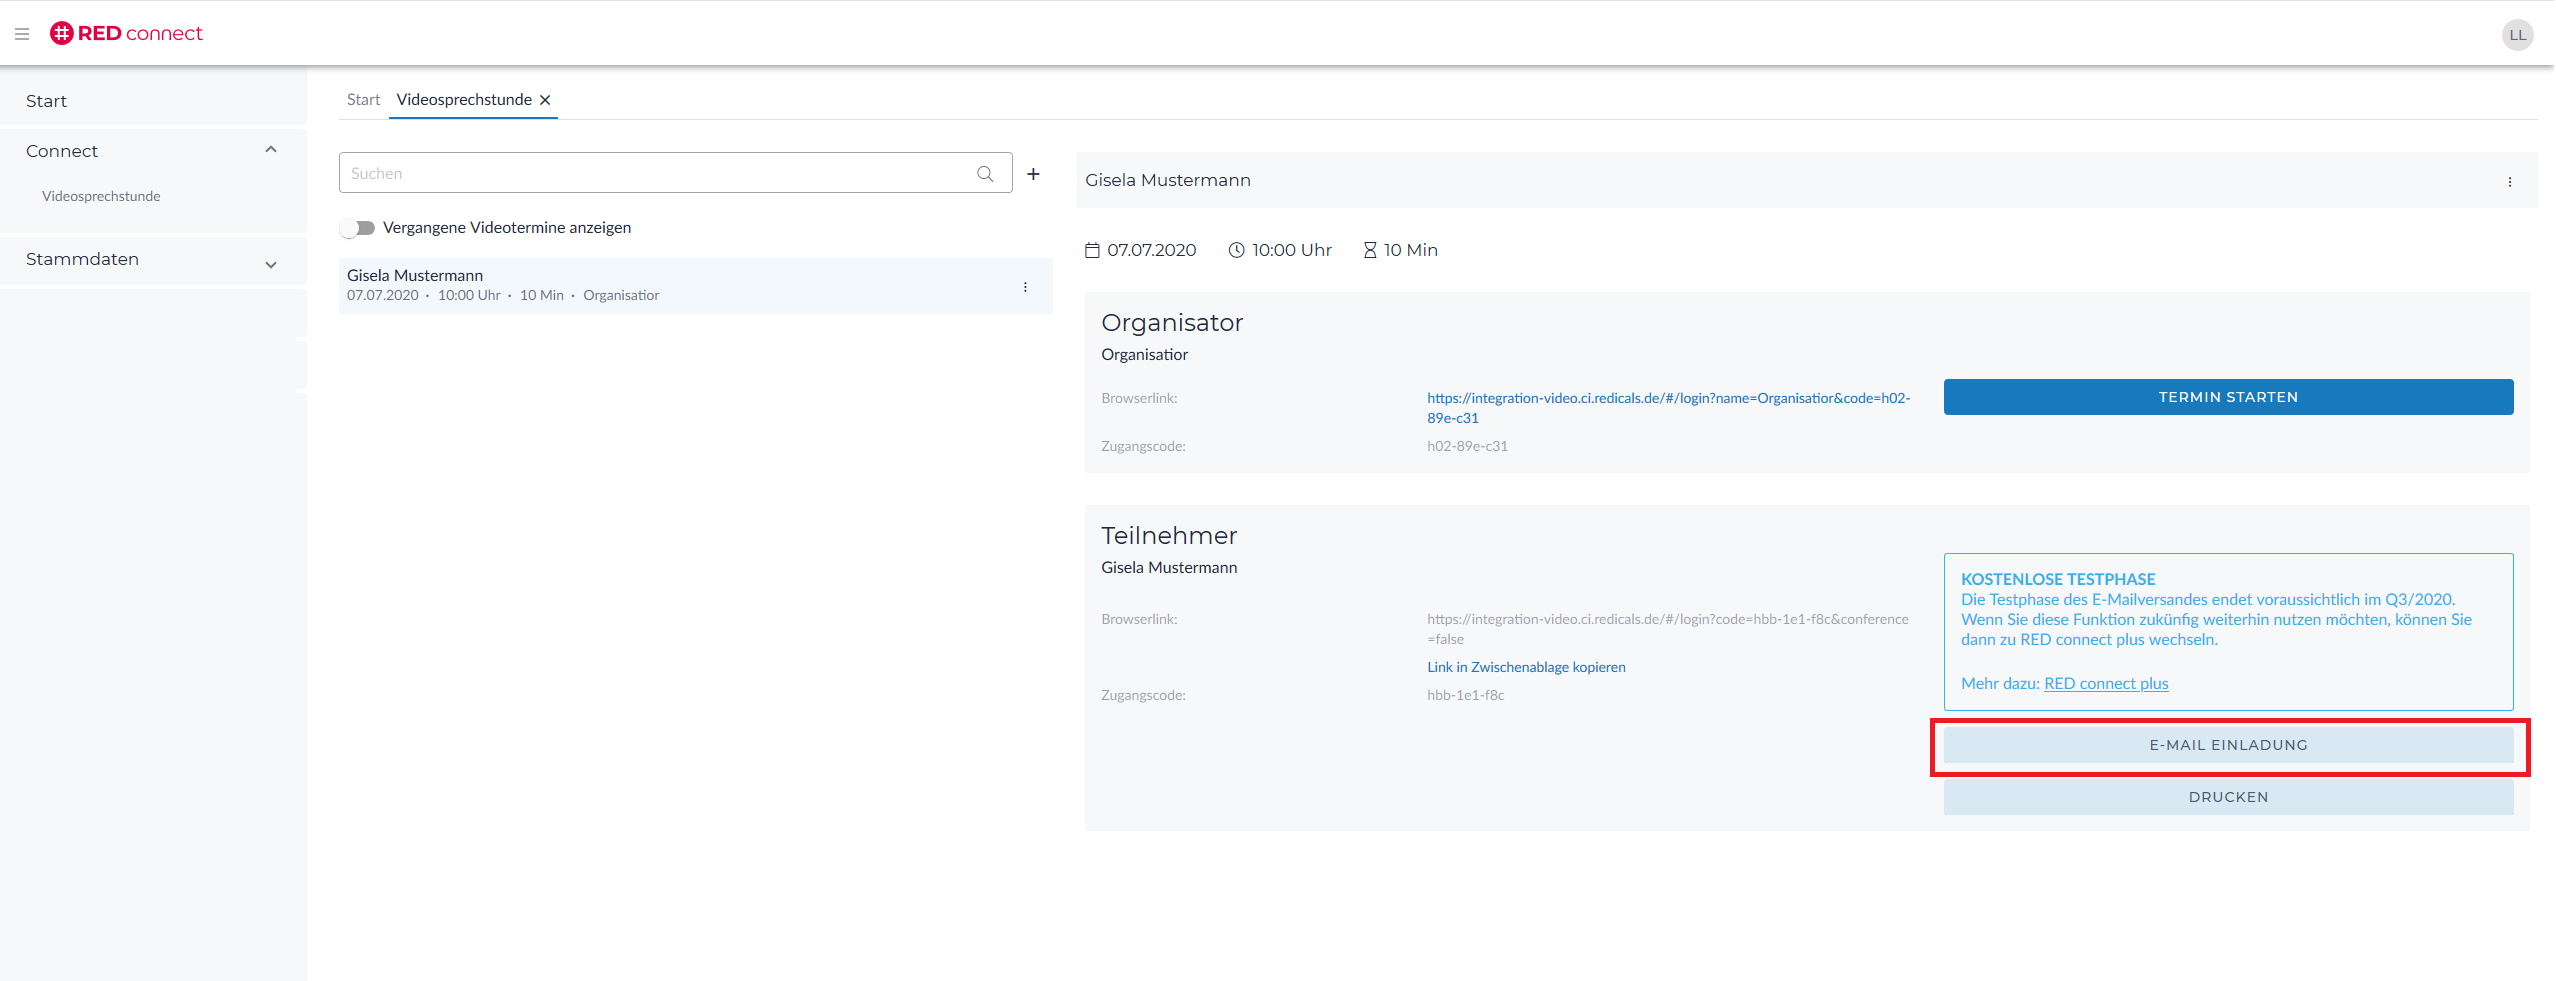Click into the Suchen search field
The image size is (2556, 981).
click(655, 173)
